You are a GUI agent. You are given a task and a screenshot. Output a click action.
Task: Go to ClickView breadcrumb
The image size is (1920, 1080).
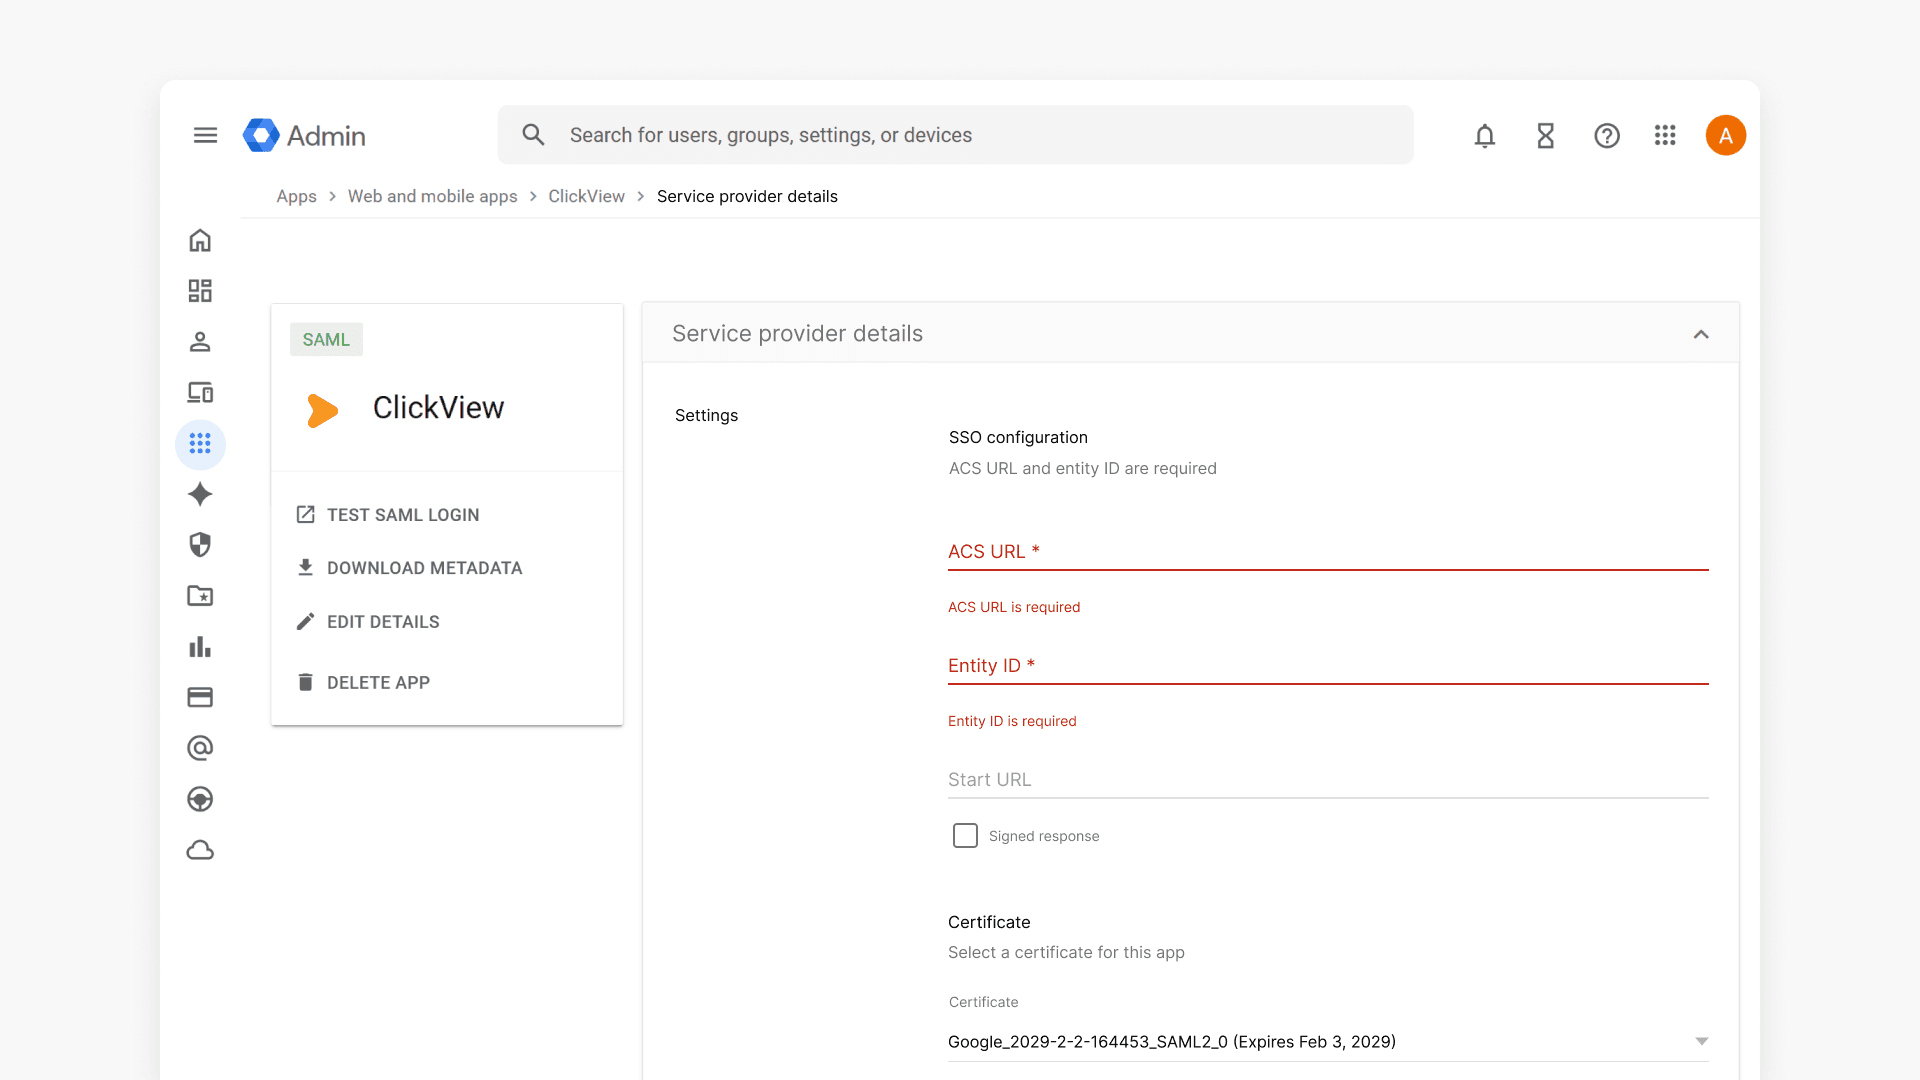pyautogui.click(x=586, y=196)
